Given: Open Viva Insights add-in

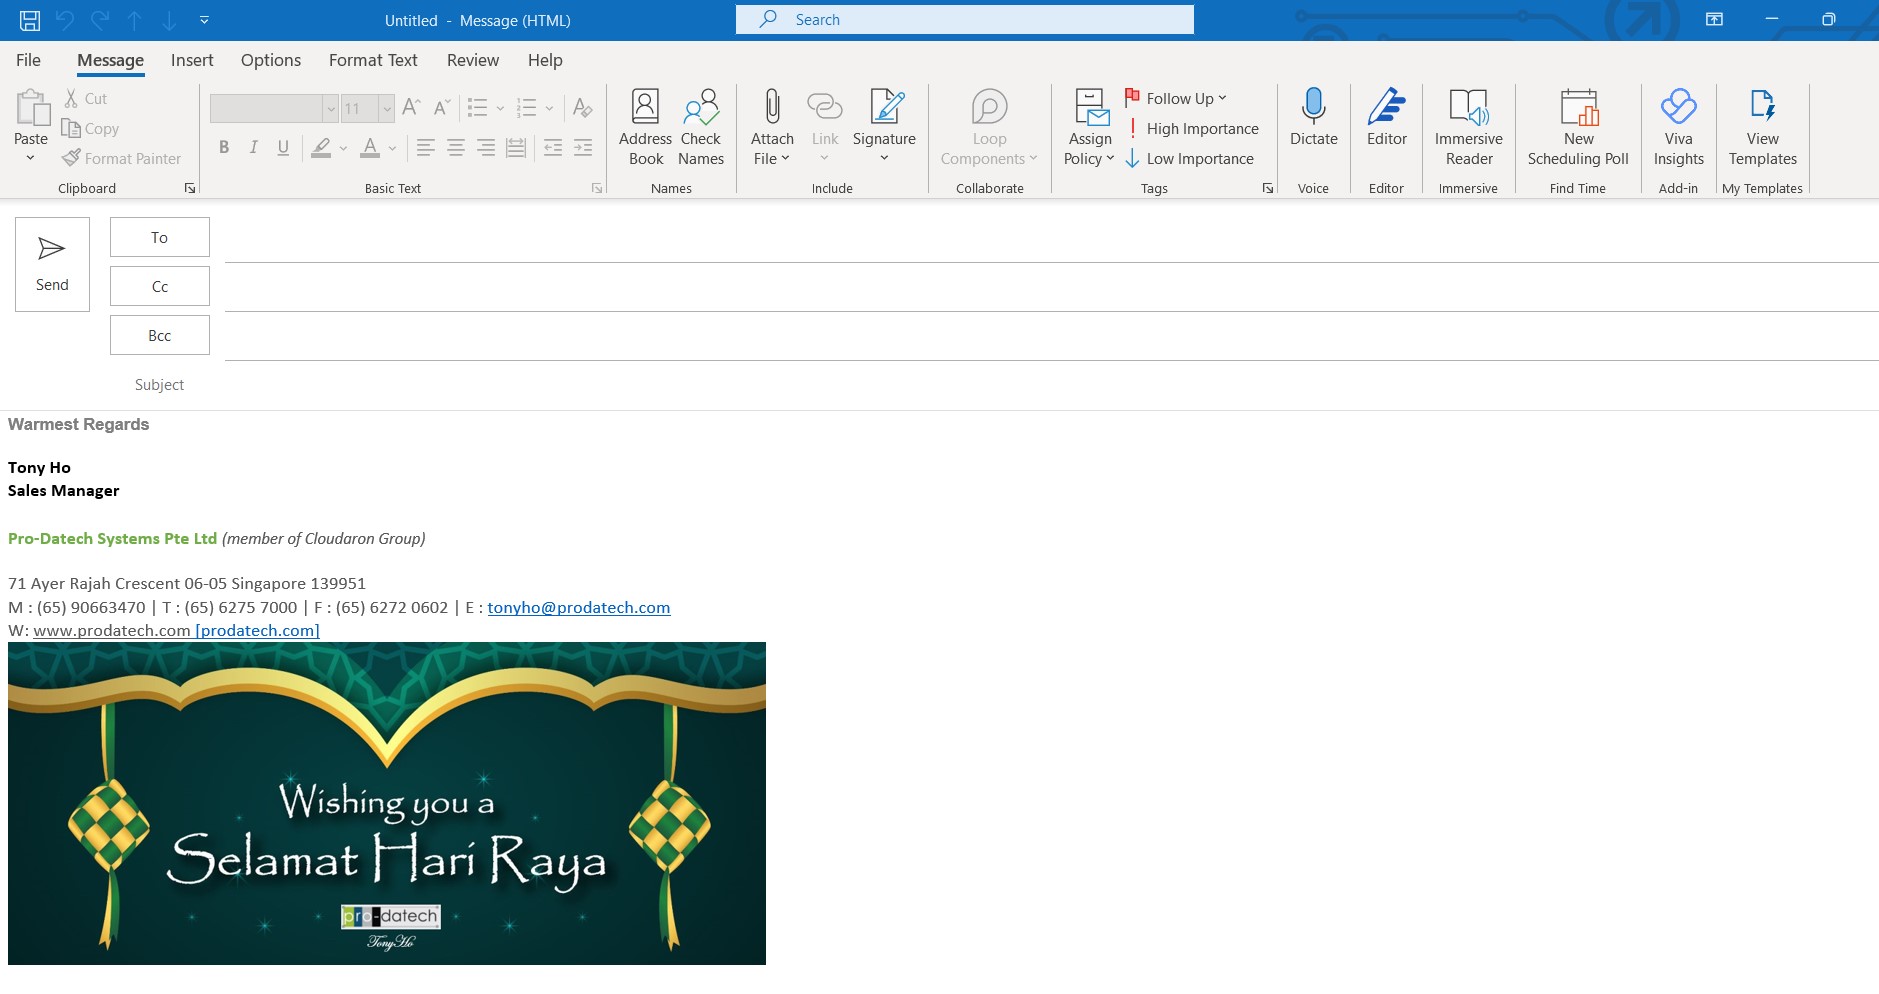Looking at the screenshot, I should (x=1679, y=126).
